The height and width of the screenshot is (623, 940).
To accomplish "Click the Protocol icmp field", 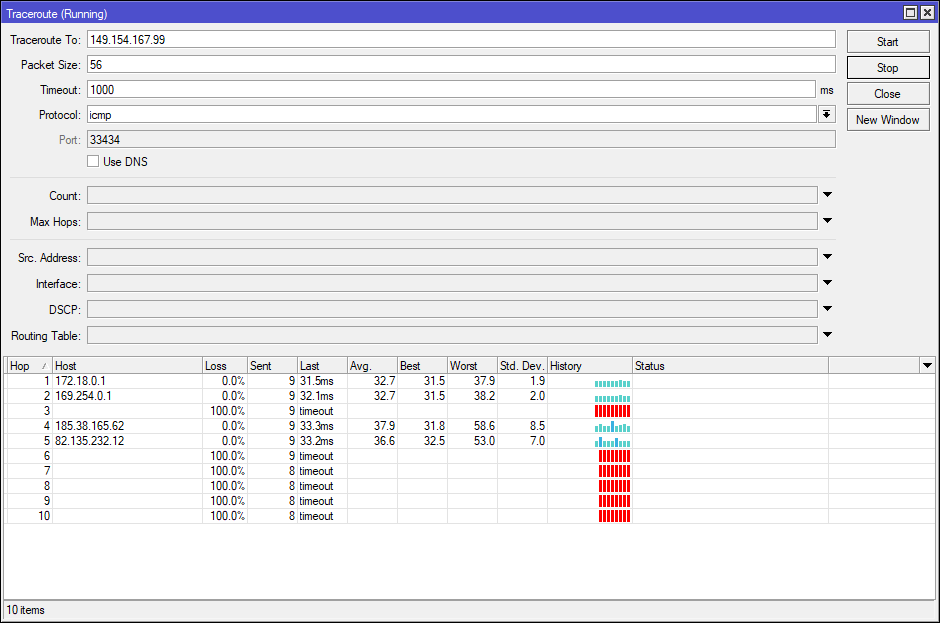I will pyautogui.click(x=451, y=115).
